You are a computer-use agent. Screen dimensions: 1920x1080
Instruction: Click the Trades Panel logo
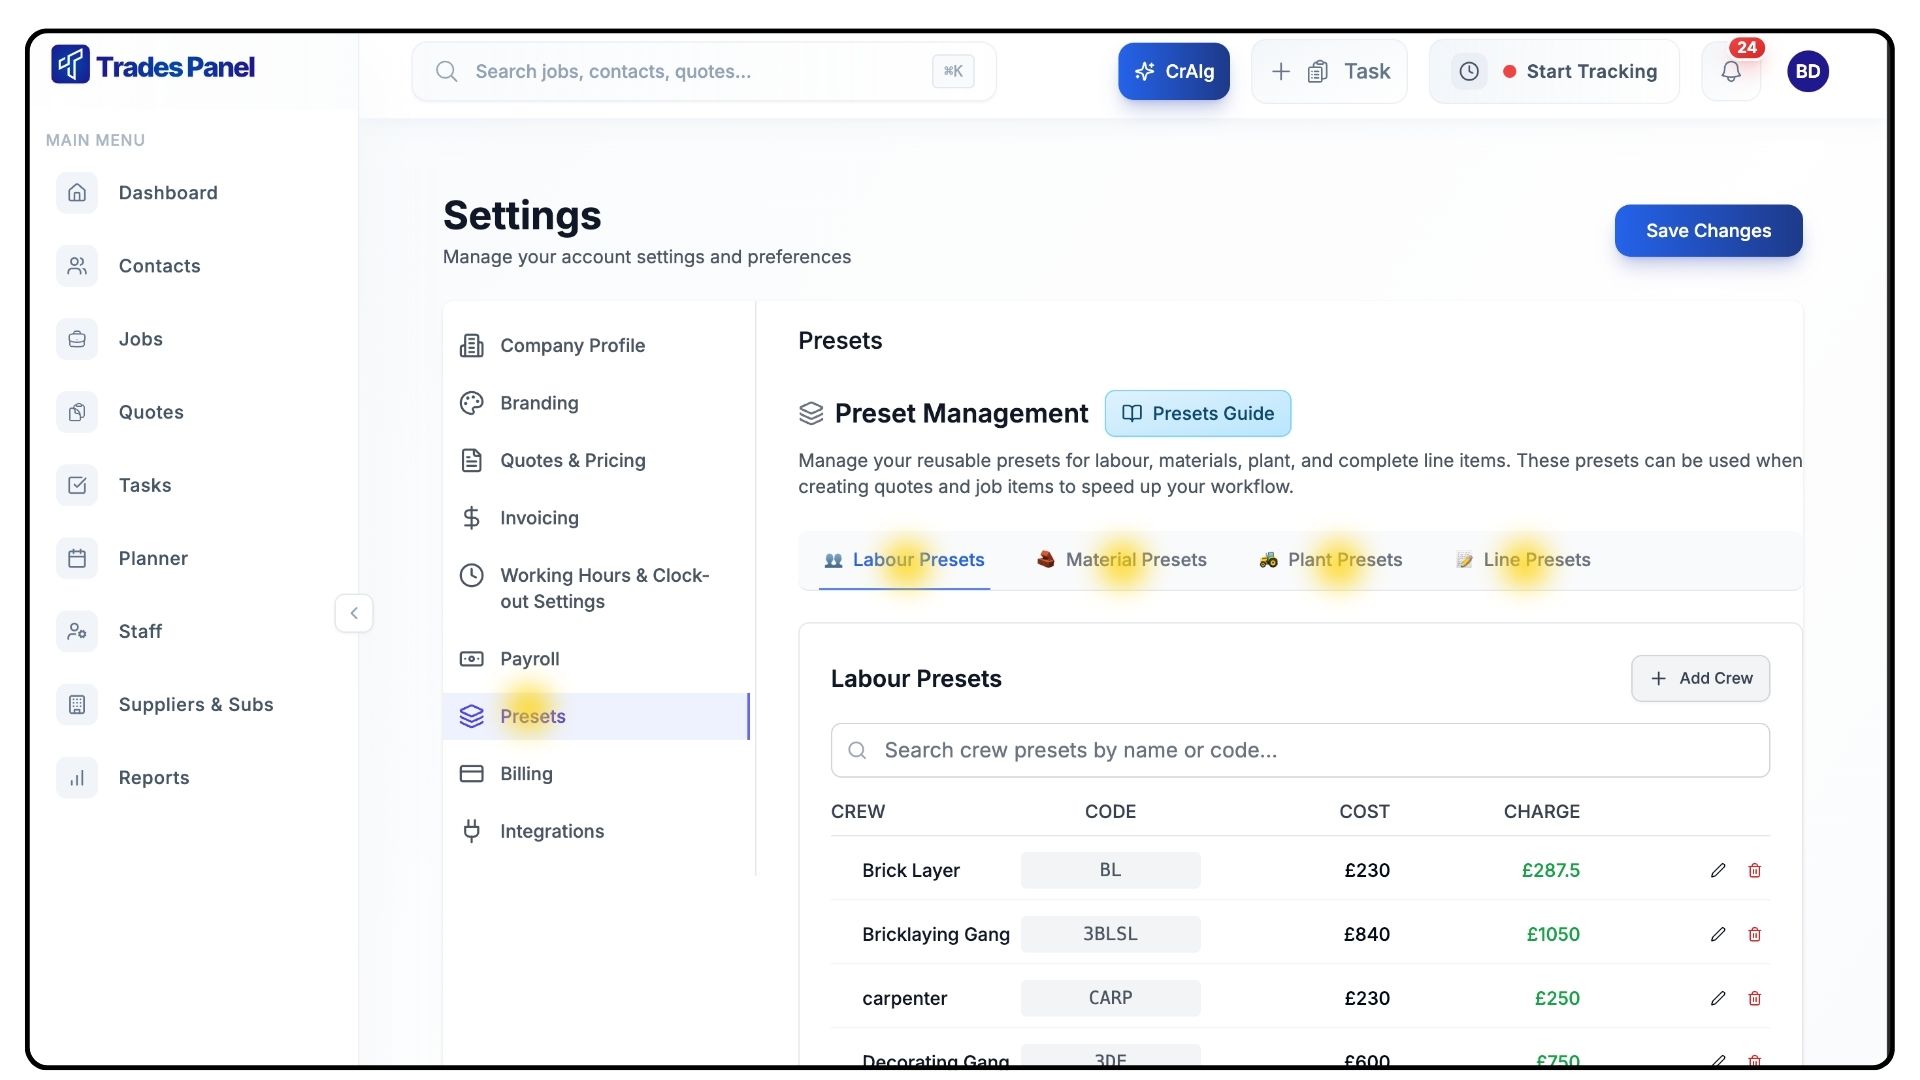click(x=153, y=67)
